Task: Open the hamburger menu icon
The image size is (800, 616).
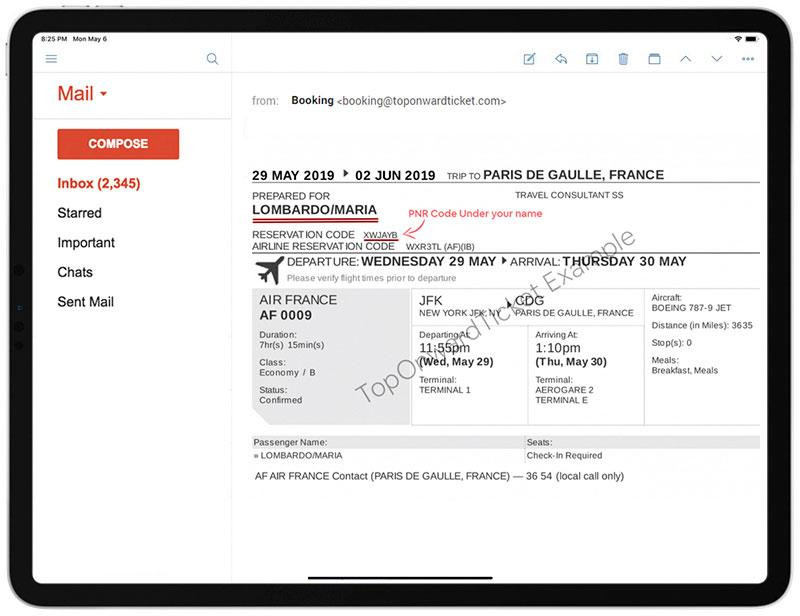Action: (51, 59)
